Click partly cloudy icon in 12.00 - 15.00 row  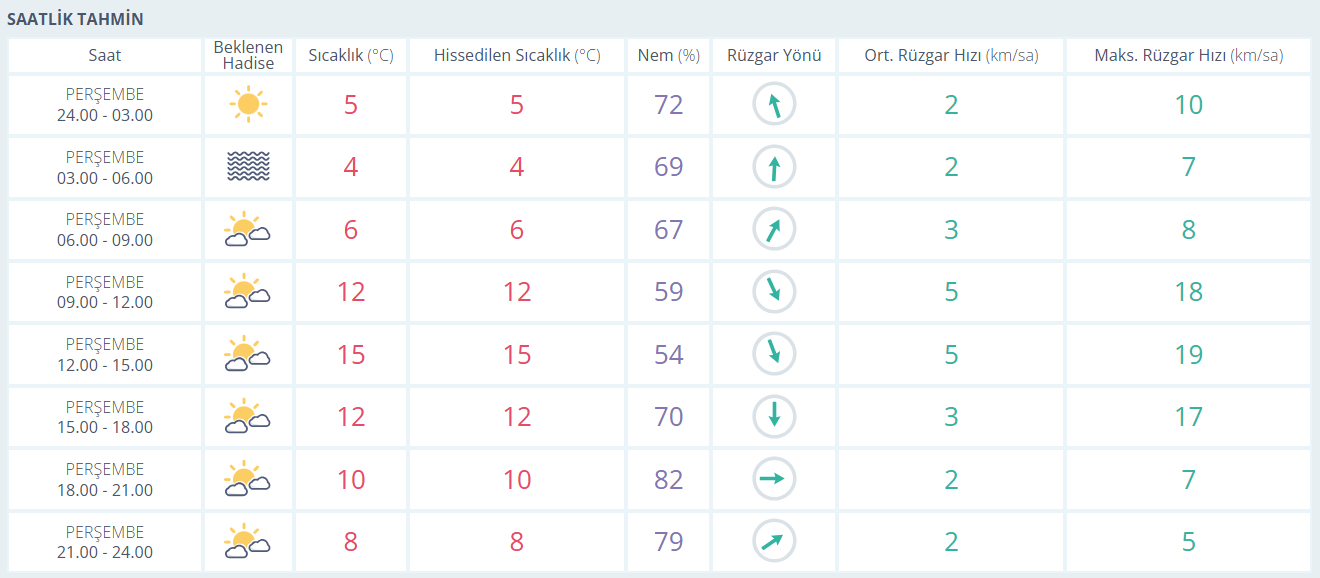pyautogui.click(x=248, y=355)
